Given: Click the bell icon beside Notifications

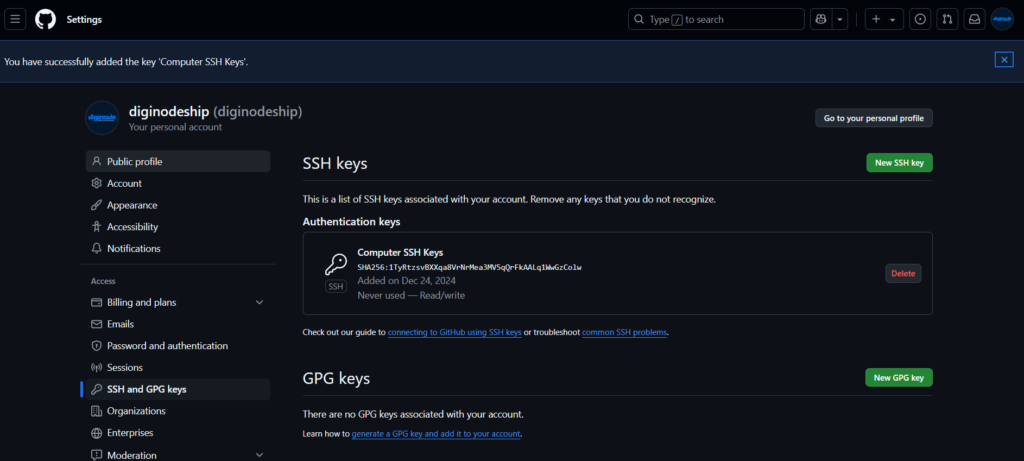Looking at the screenshot, I should point(97,248).
